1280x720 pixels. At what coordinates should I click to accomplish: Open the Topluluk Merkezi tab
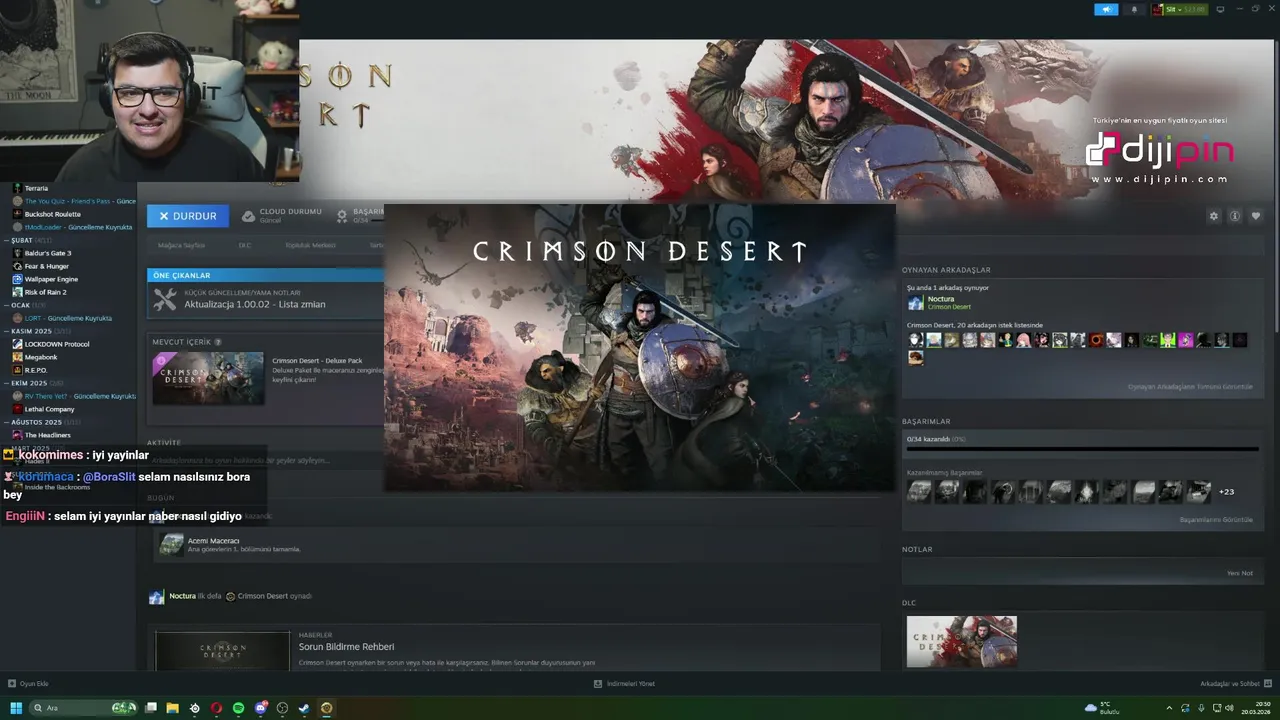[310, 245]
